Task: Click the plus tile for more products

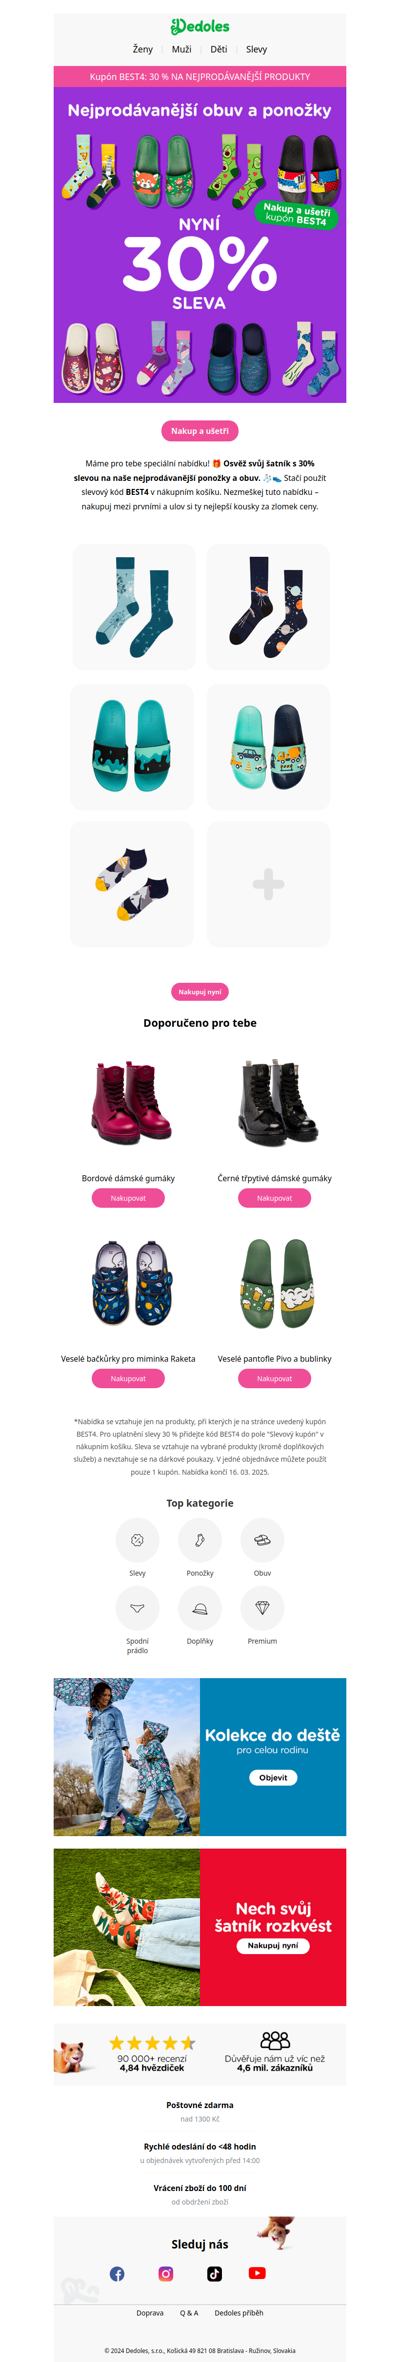Action: pyautogui.click(x=268, y=884)
